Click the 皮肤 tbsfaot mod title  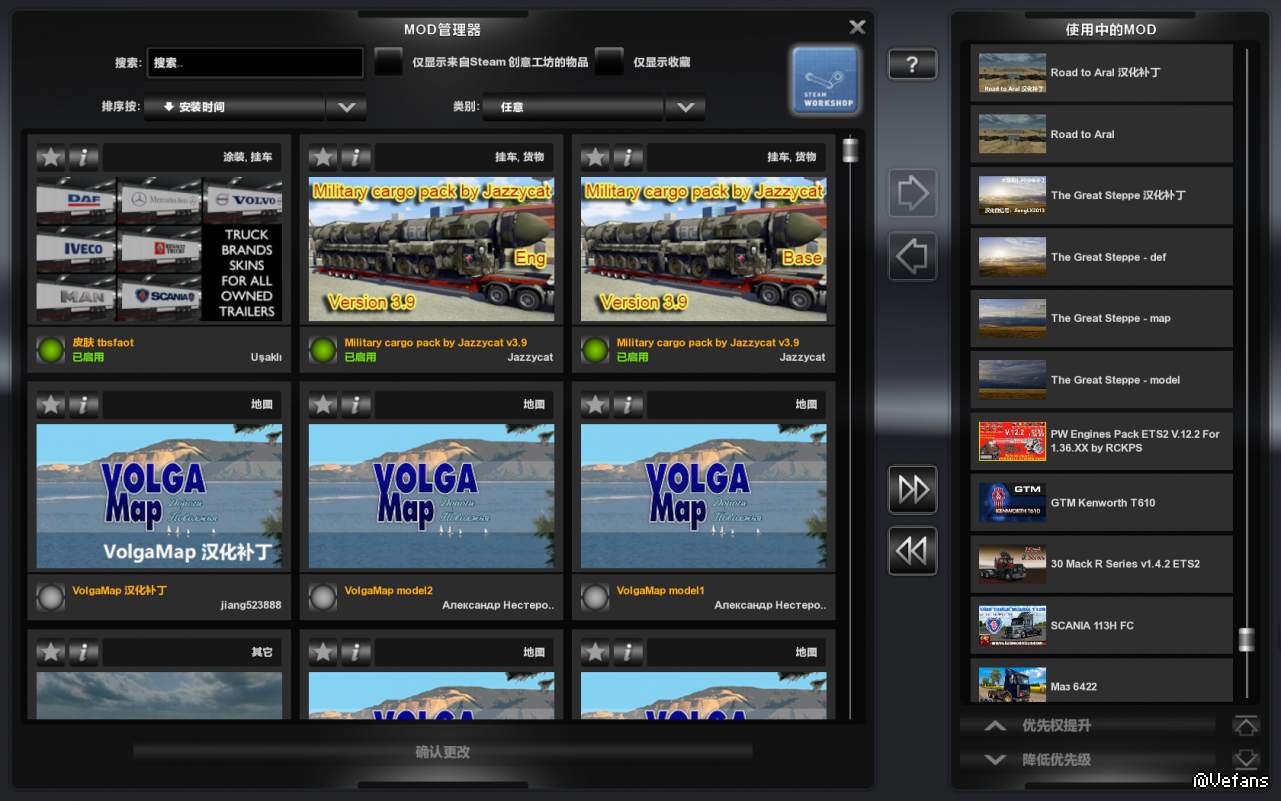(x=103, y=342)
